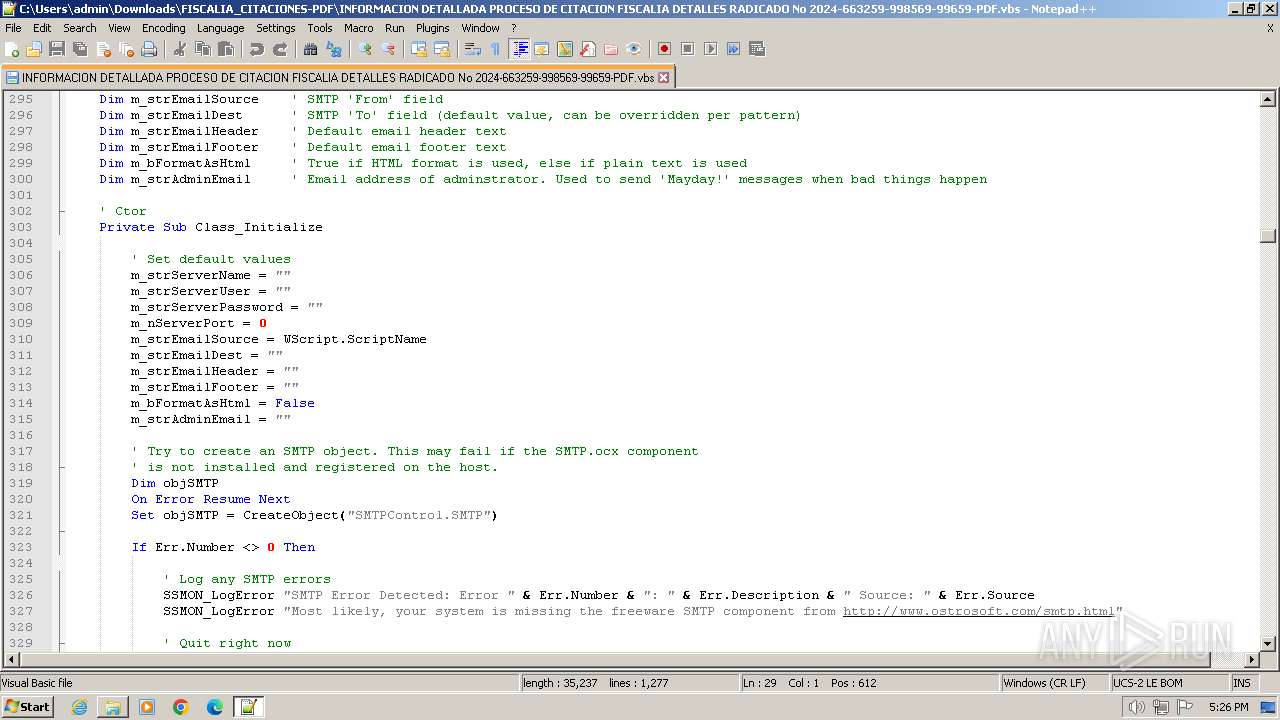Zoom in using toolbar magnifier icon

365,49
